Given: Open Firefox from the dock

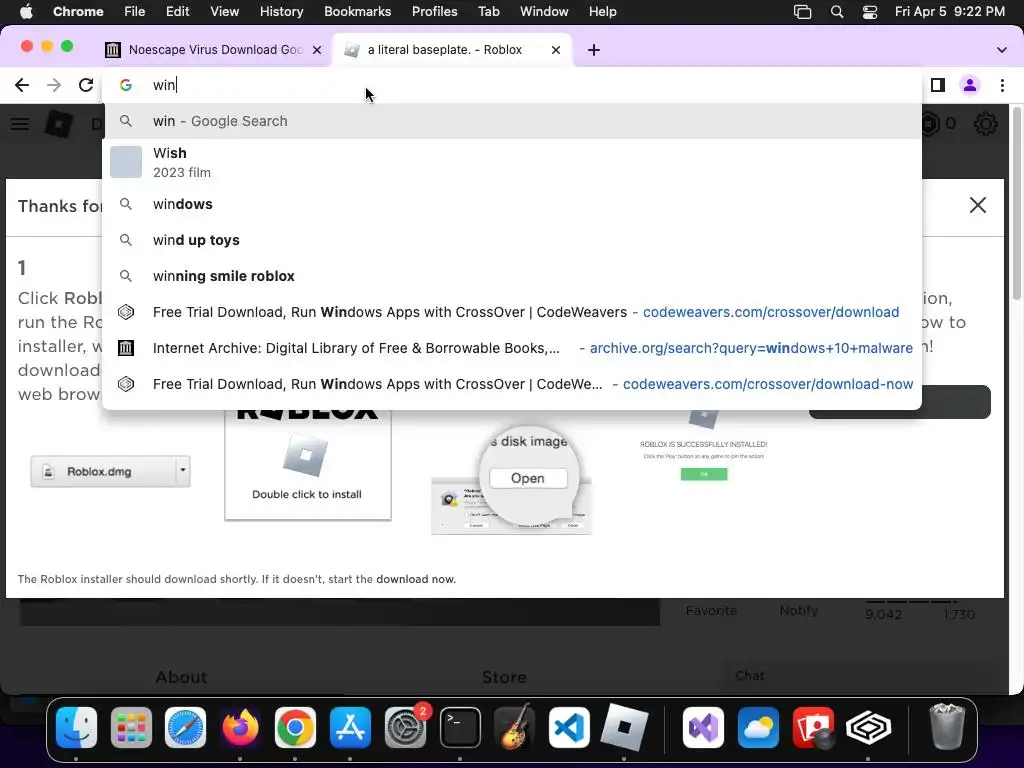Looking at the screenshot, I should point(240,727).
